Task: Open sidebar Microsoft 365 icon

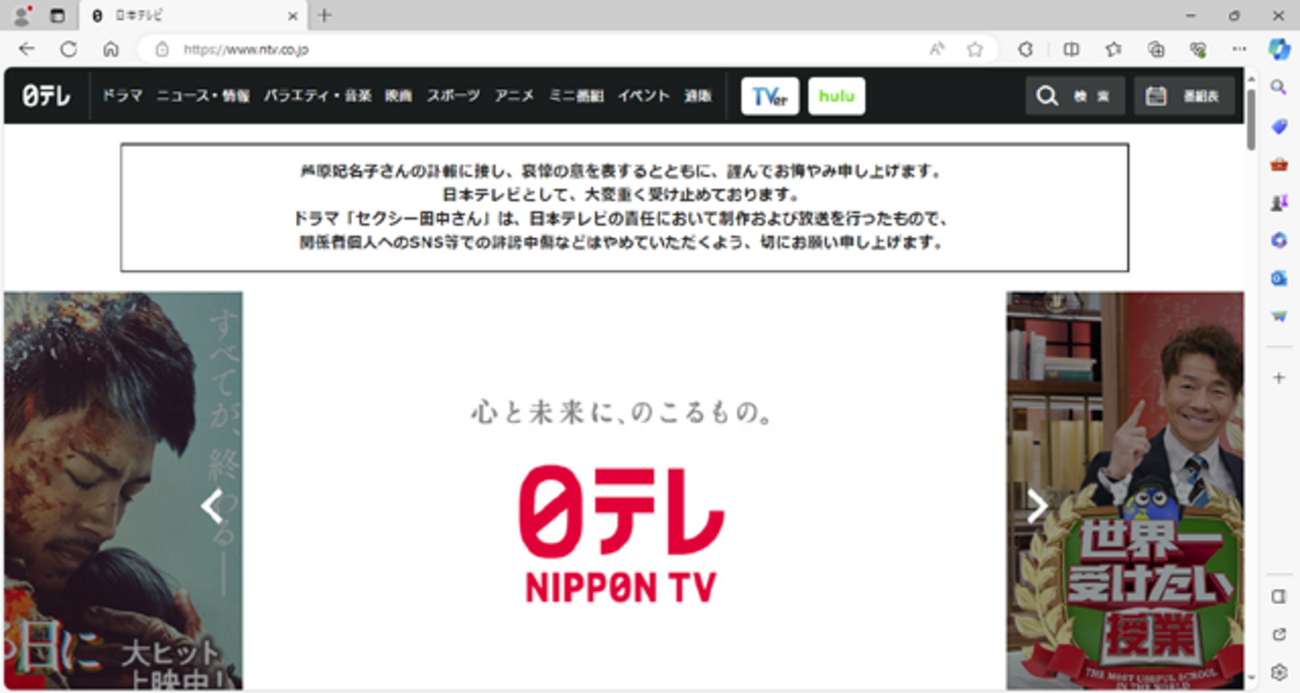Action: tap(1278, 240)
